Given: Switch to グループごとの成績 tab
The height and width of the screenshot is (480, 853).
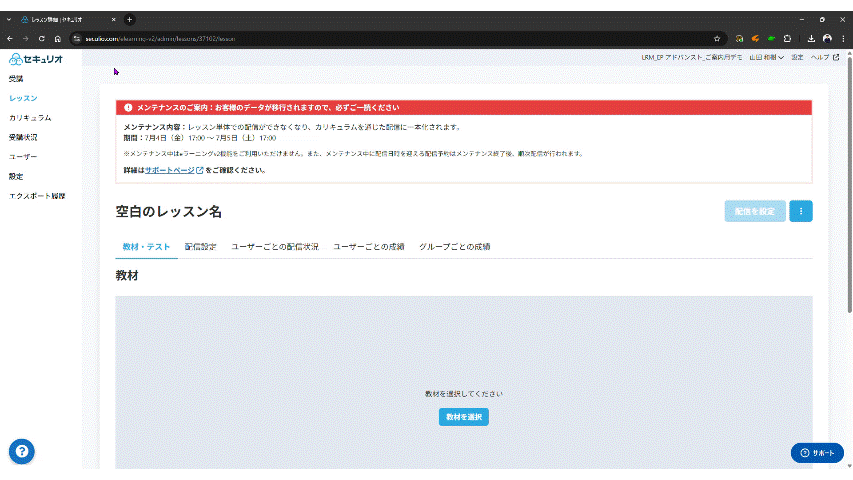Looking at the screenshot, I should coord(455,247).
